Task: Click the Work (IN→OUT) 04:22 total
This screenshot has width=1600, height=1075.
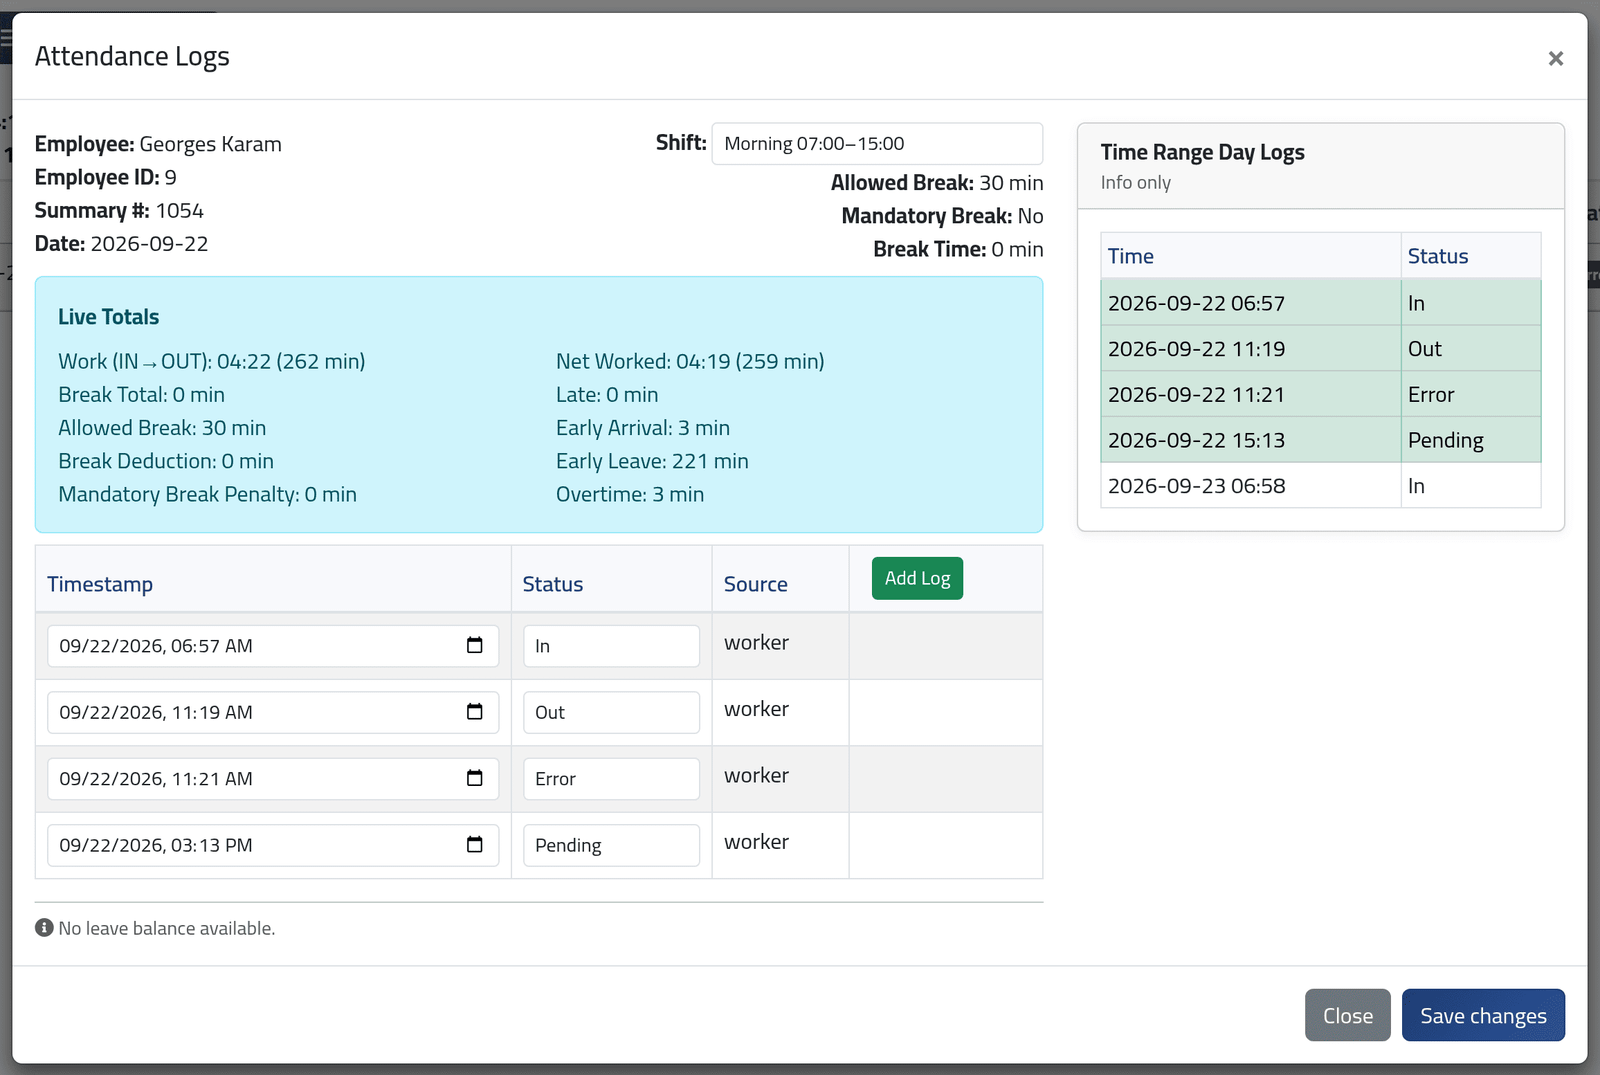Action: tap(212, 361)
